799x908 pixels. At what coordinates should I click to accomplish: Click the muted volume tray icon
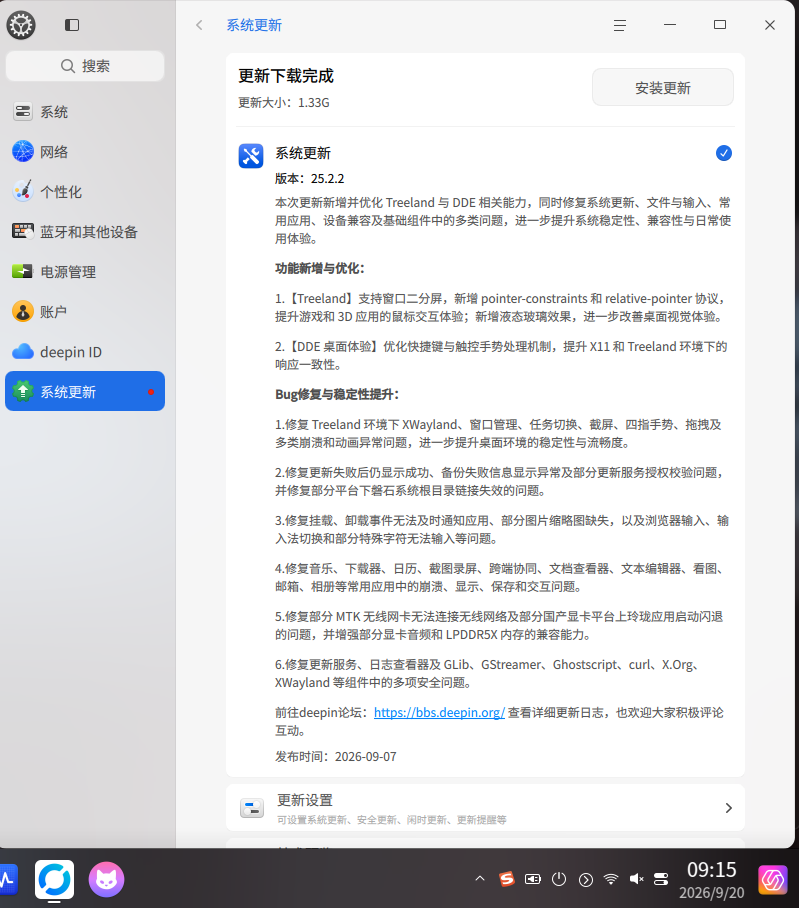pos(637,879)
